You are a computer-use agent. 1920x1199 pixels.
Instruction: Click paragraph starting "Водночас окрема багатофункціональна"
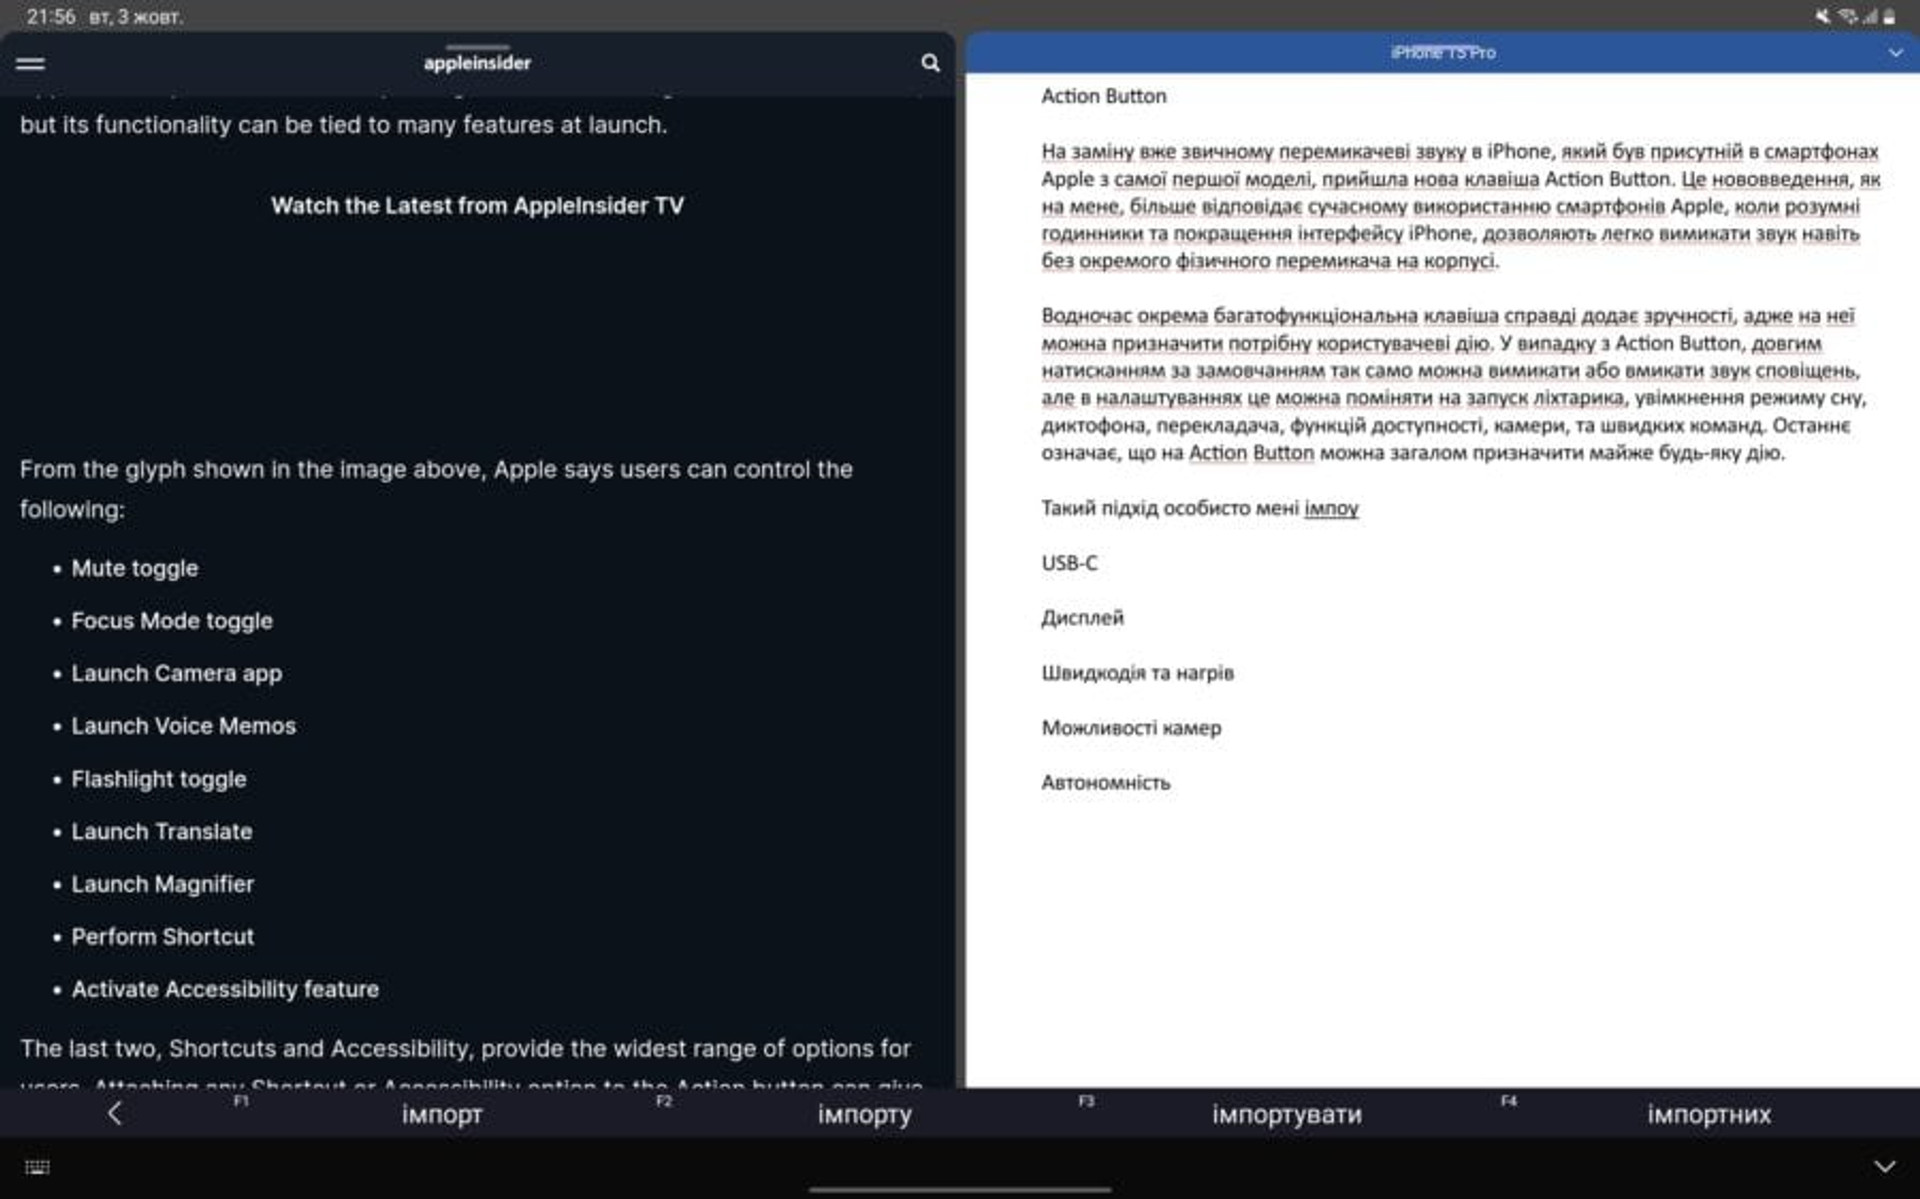point(1454,384)
